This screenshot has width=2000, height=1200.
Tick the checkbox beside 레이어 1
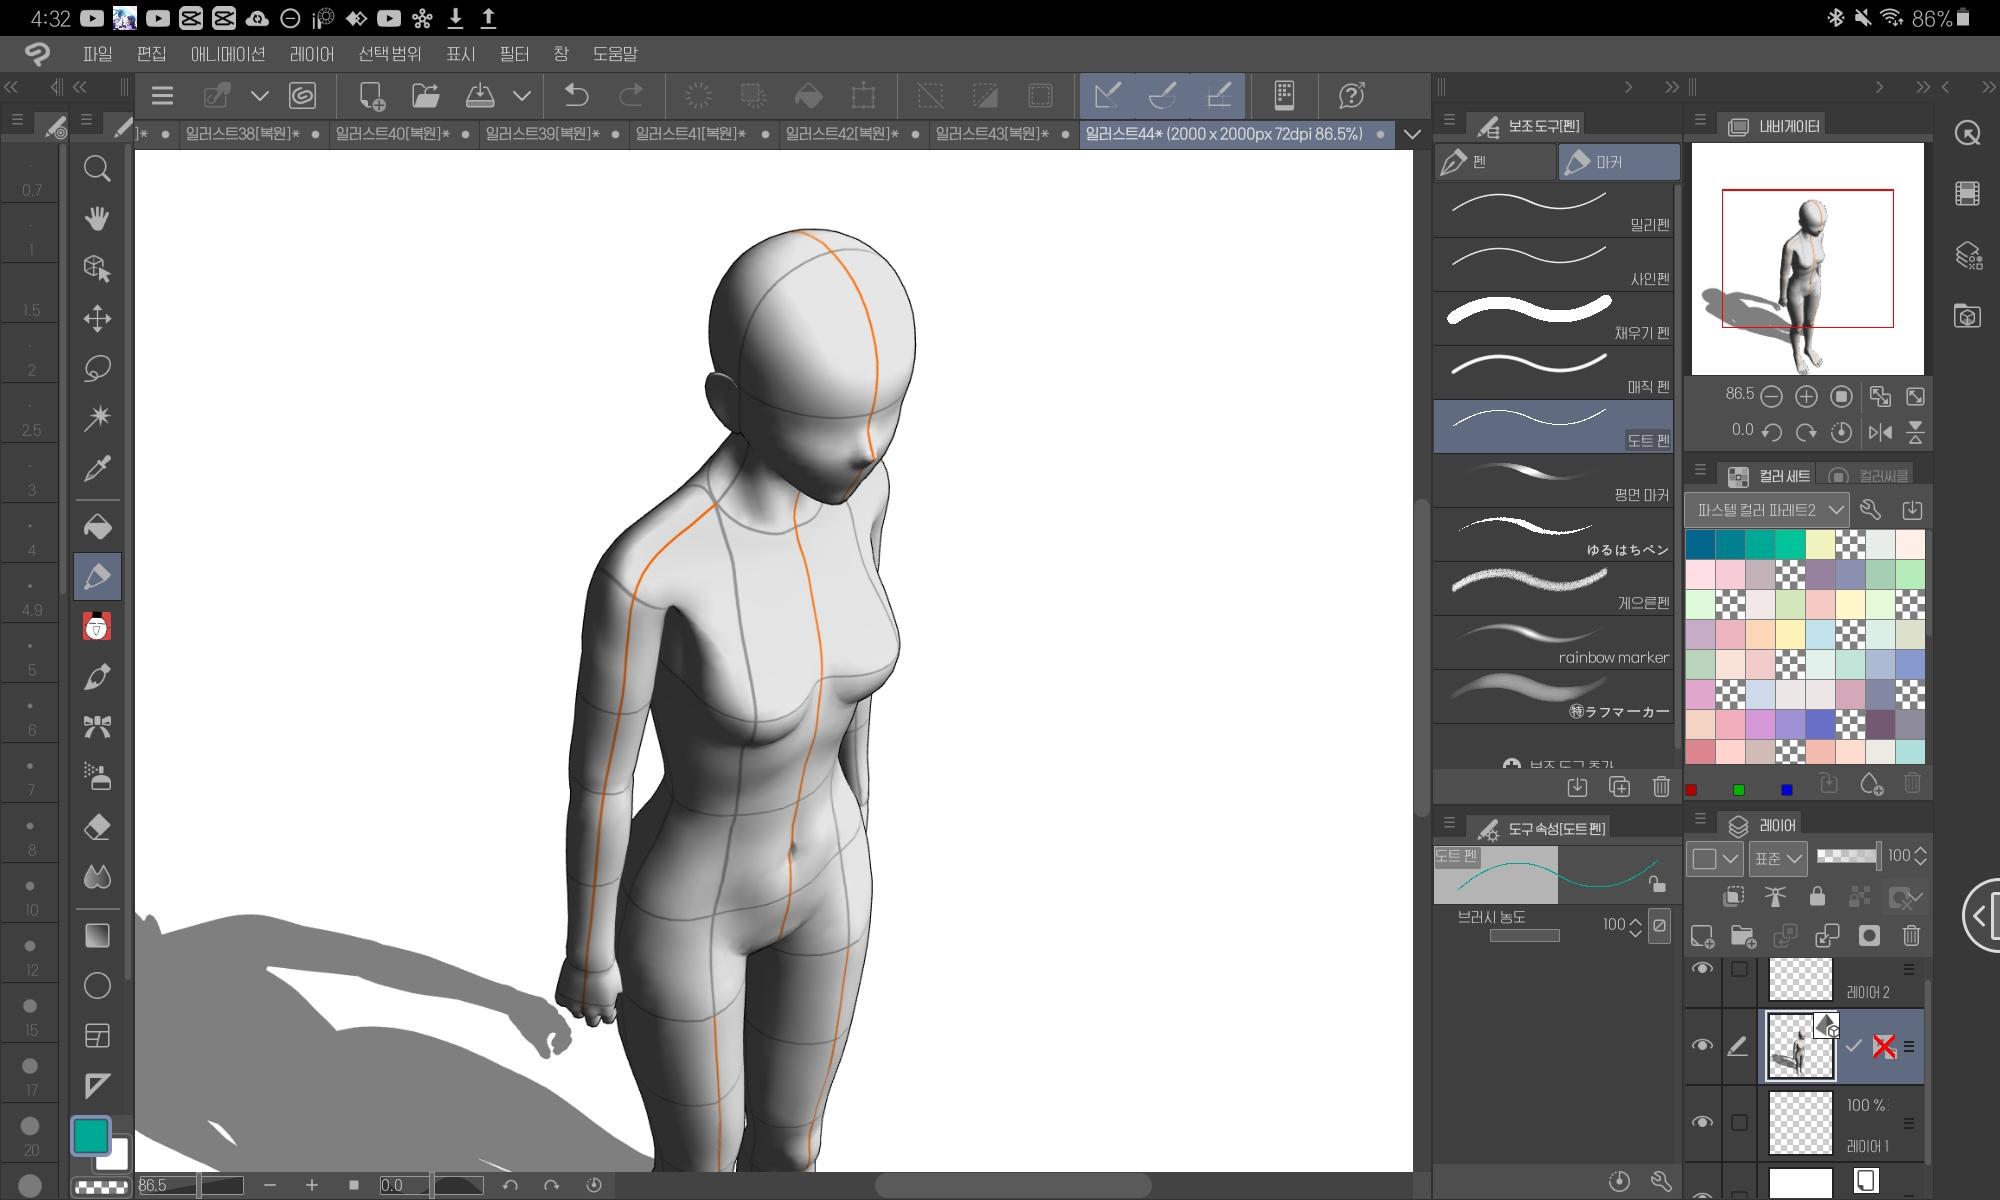click(1739, 1123)
